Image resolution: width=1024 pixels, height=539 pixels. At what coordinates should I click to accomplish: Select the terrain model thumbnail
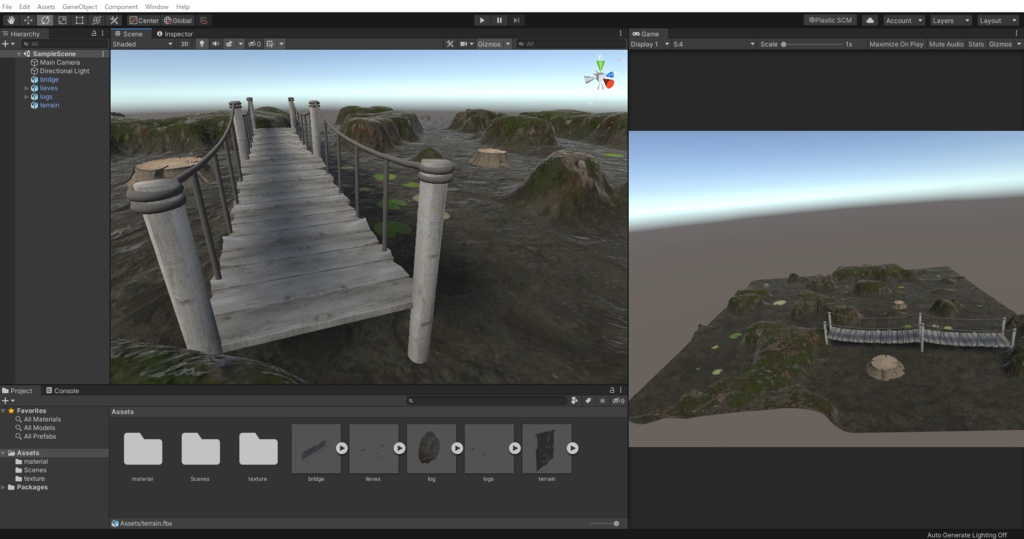(547, 448)
